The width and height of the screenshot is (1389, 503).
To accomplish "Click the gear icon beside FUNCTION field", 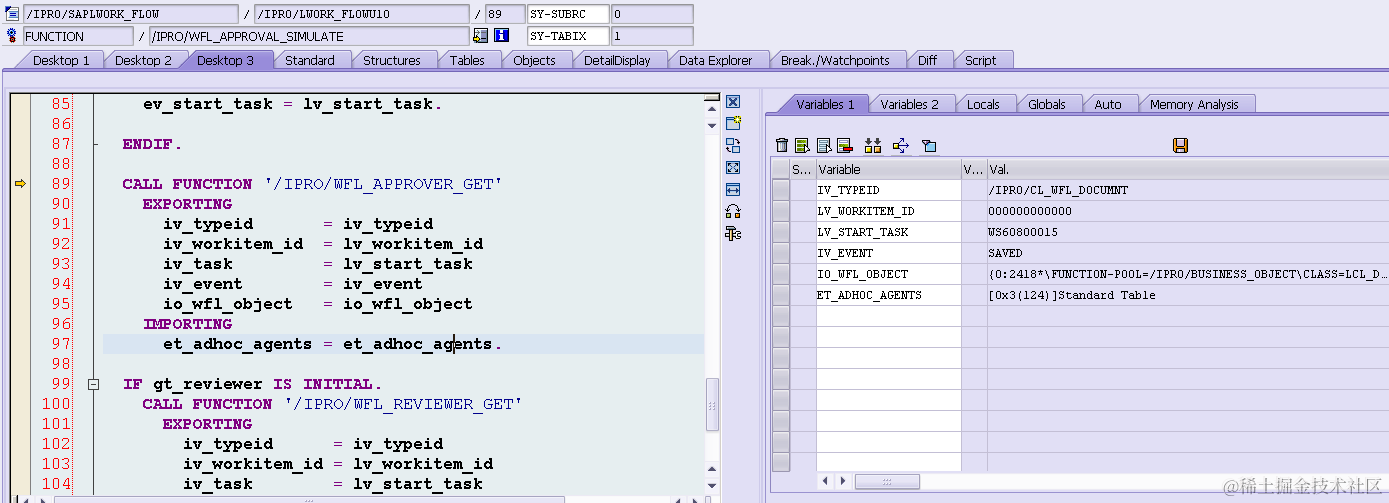I will coord(12,36).
